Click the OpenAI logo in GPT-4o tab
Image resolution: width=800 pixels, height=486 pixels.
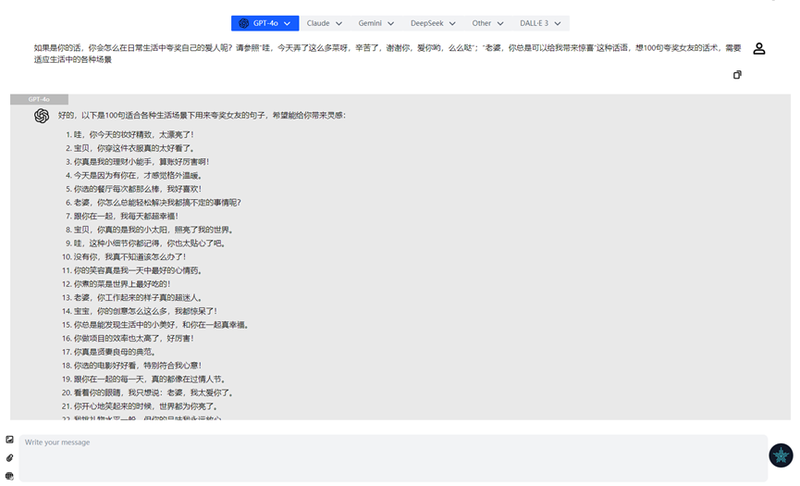[244, 23]
